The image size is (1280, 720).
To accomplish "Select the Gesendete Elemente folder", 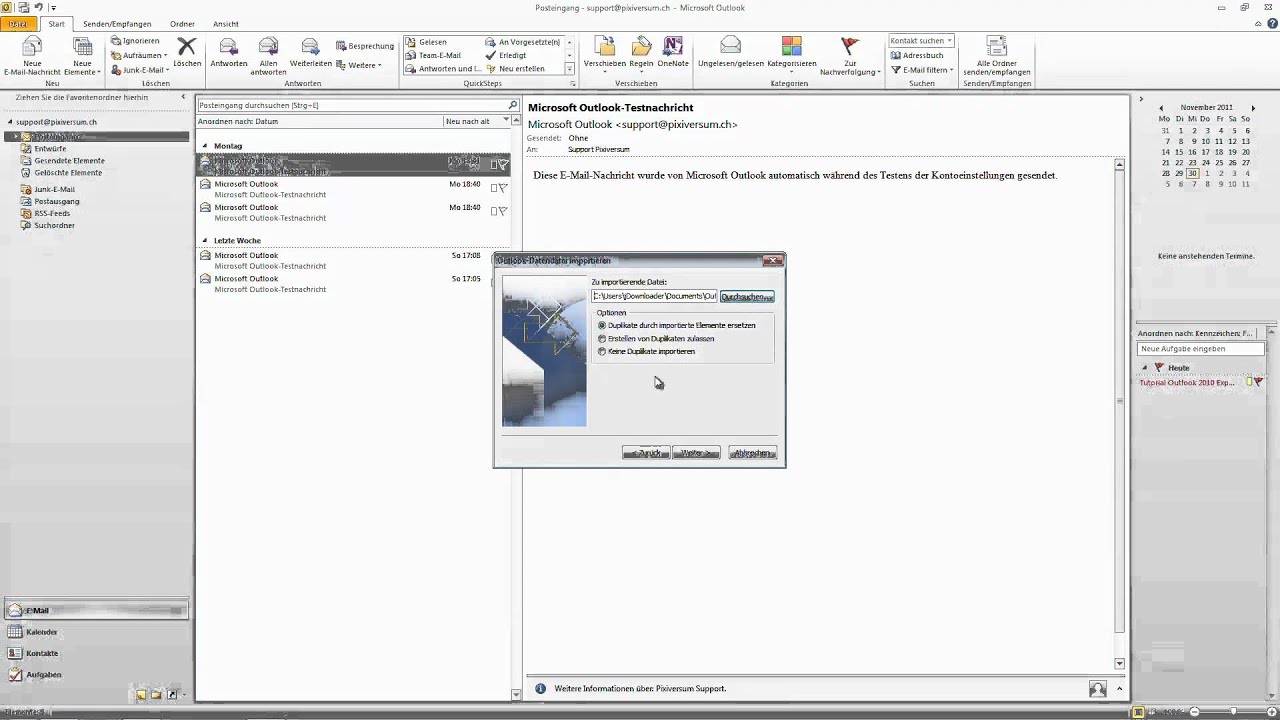I will point(69,160).
